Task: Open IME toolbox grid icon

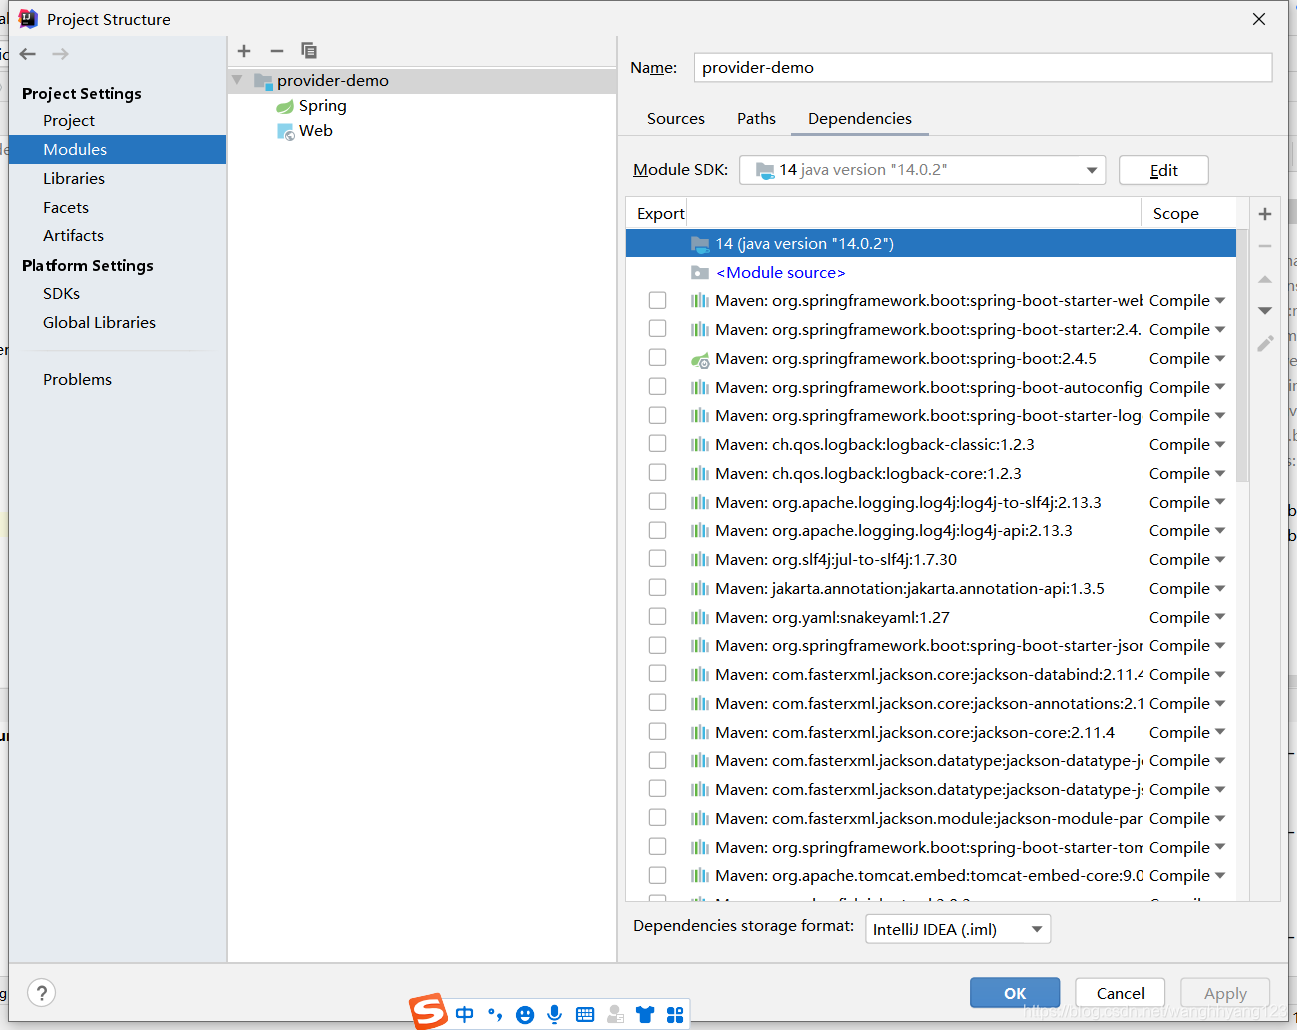Action: coord(675,1015)
